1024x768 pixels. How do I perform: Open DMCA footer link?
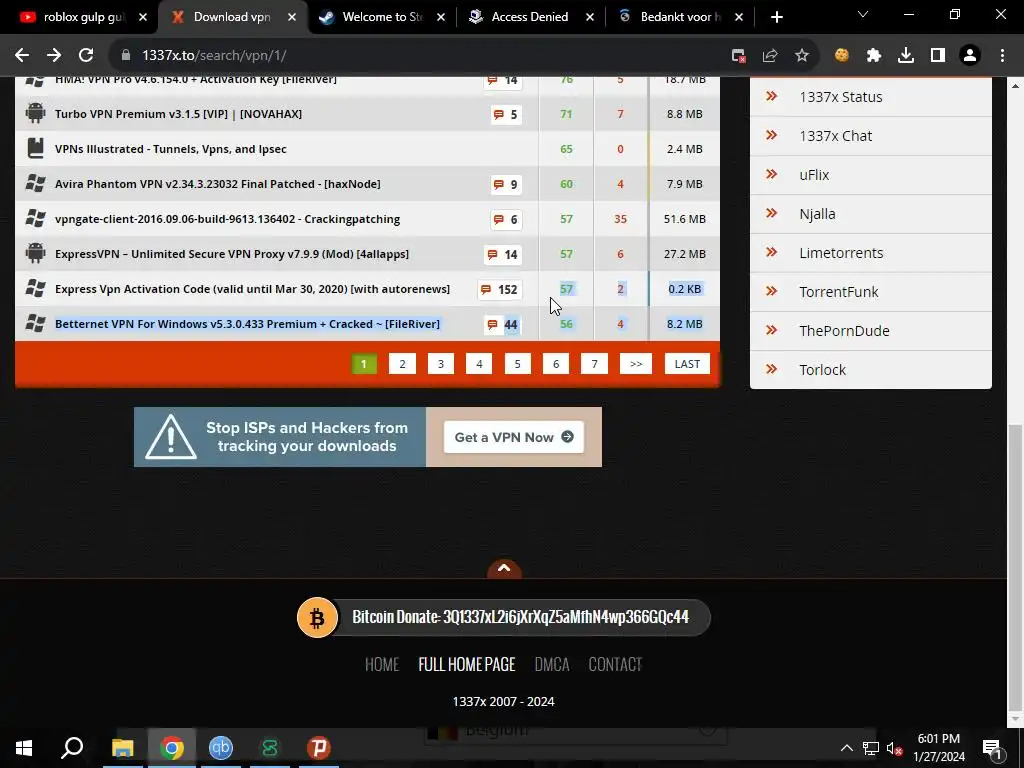(x=552, y=664)
